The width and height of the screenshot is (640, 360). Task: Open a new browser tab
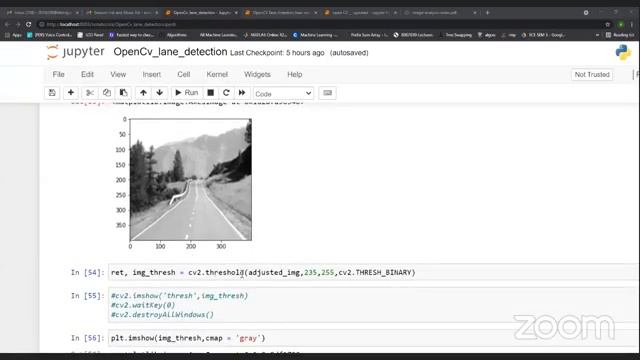(x=487, y=13)
